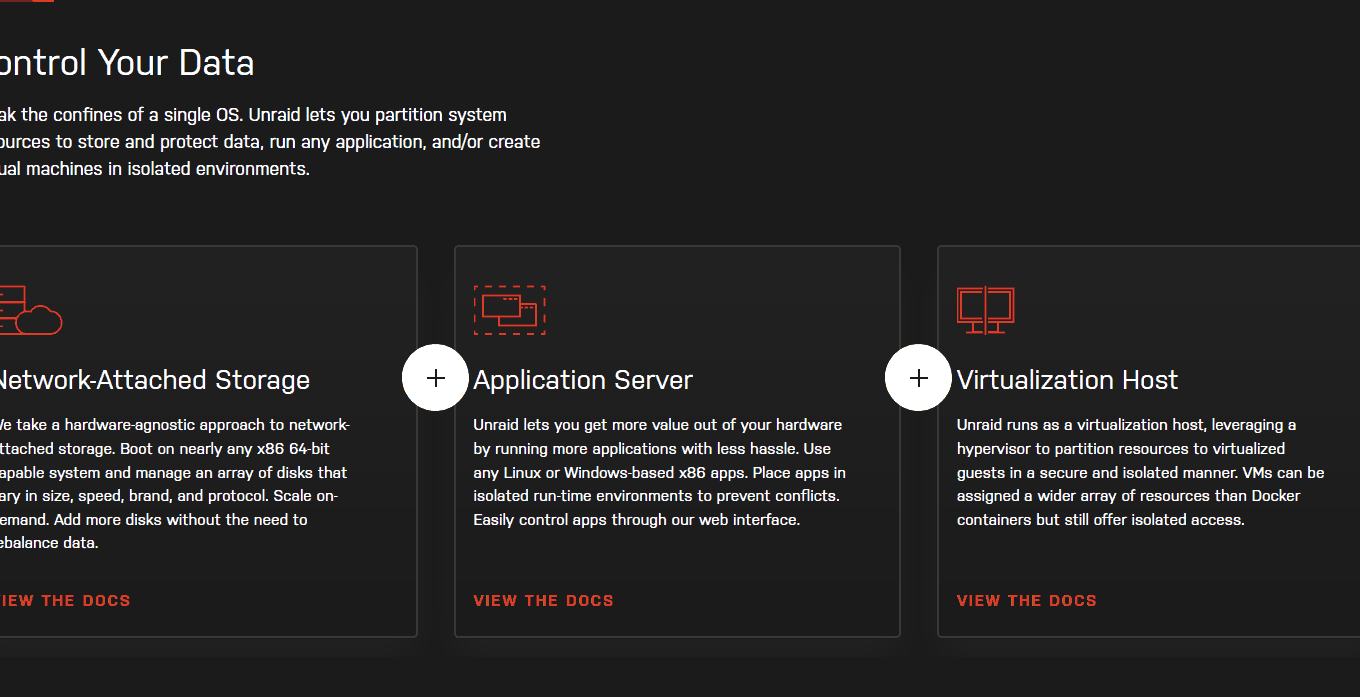This screenshot has height=697, width=1360.
Task: Click the paragraph starting "Unraid runs as a virtualization host"
Action: [x=1141, y=472]
